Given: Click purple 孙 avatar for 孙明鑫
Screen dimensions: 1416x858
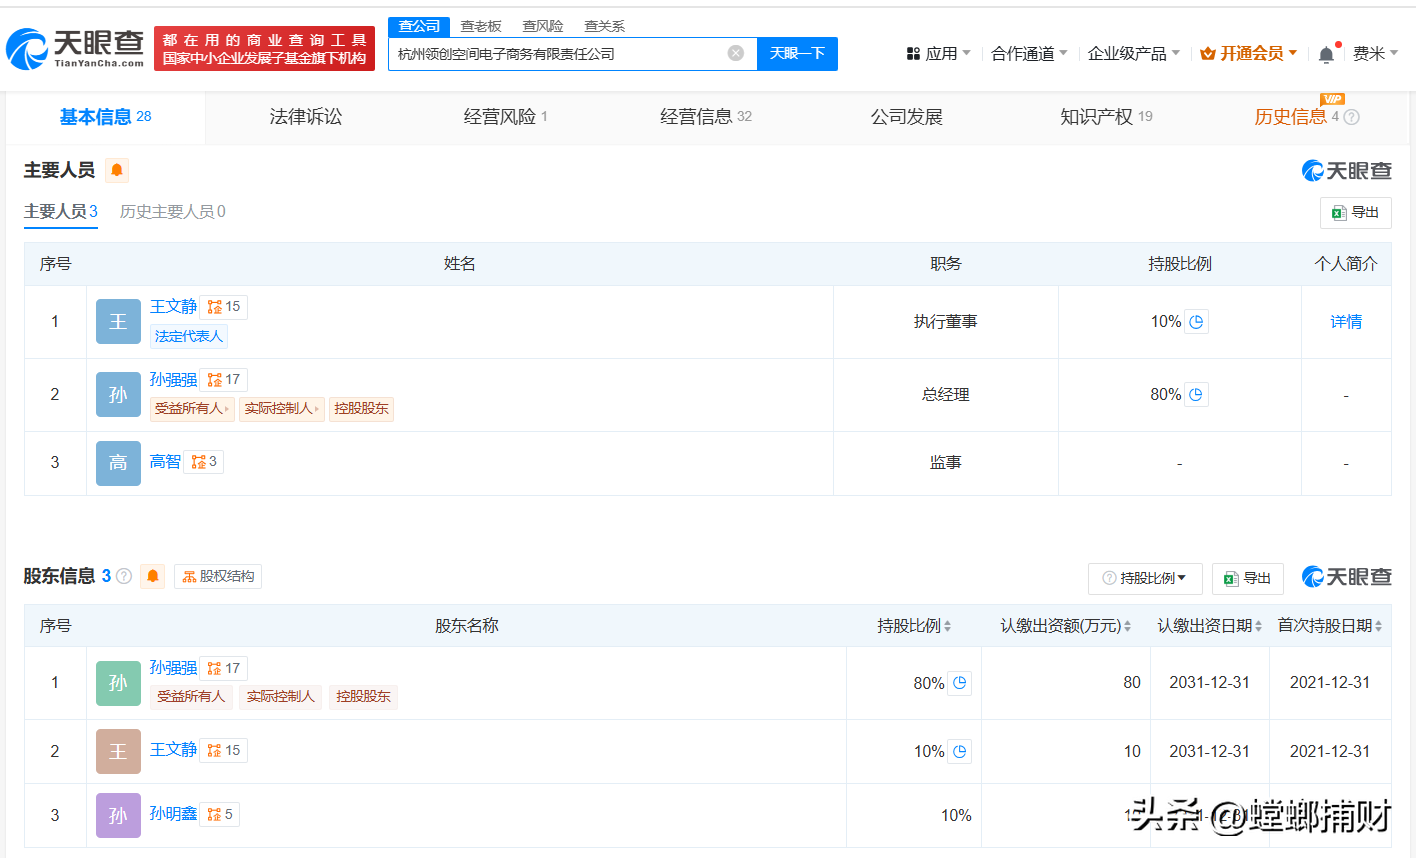Looking at the screenshot, I should (x=118, y=815).
